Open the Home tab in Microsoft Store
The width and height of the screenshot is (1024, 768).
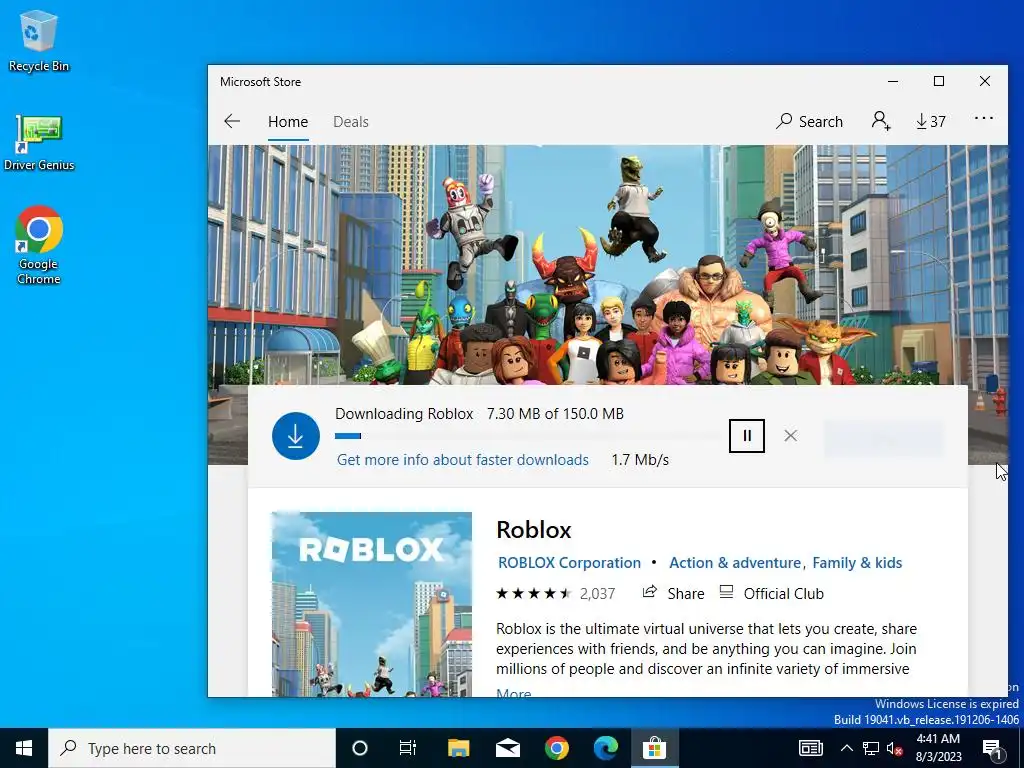point(288,121)
